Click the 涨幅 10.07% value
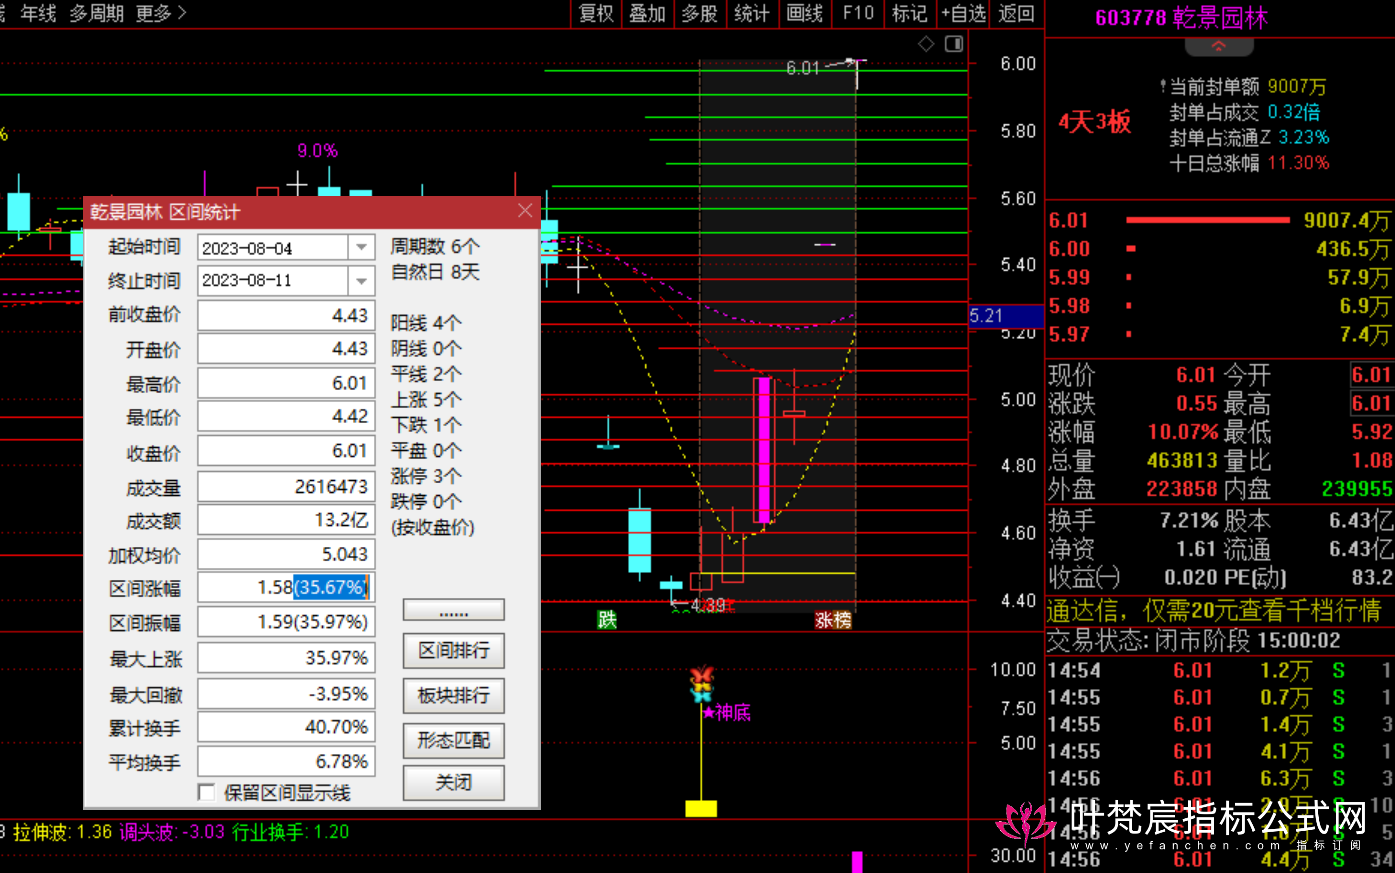Image resolution: width=1395 pixels, height=873 pixels. coord(1182,432)
